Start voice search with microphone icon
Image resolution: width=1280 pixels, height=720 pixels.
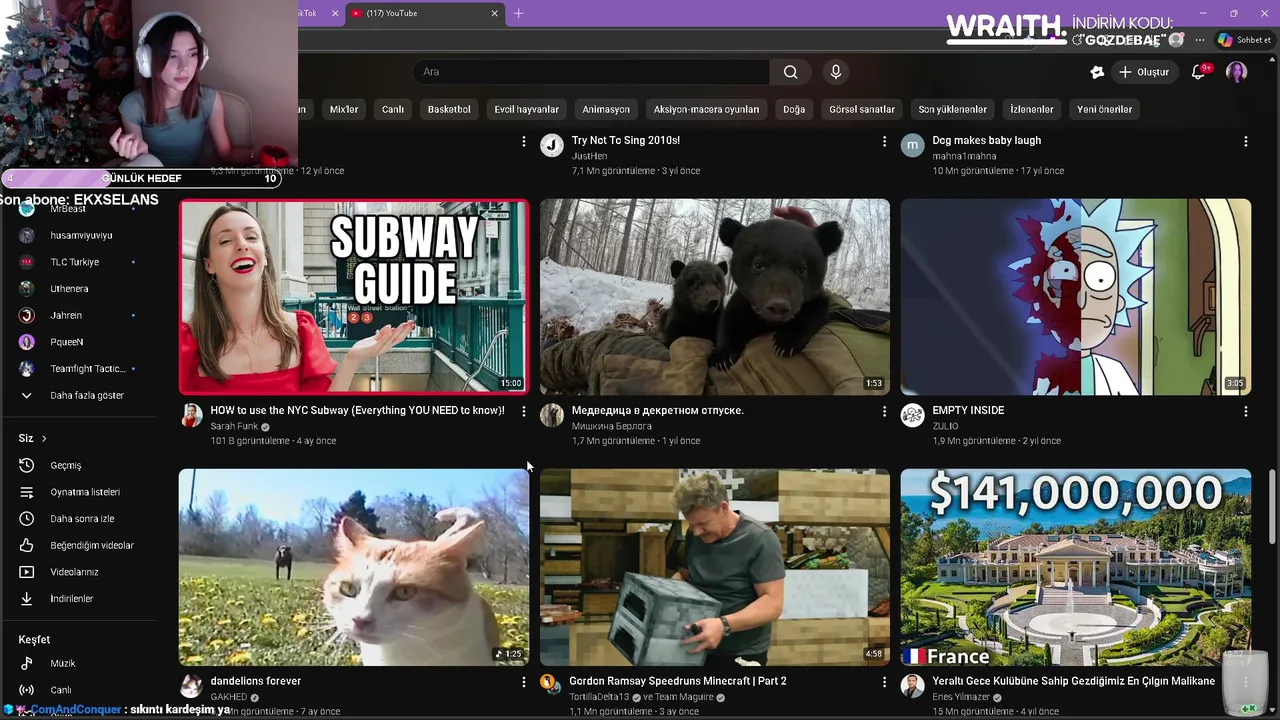coord(836,72)
